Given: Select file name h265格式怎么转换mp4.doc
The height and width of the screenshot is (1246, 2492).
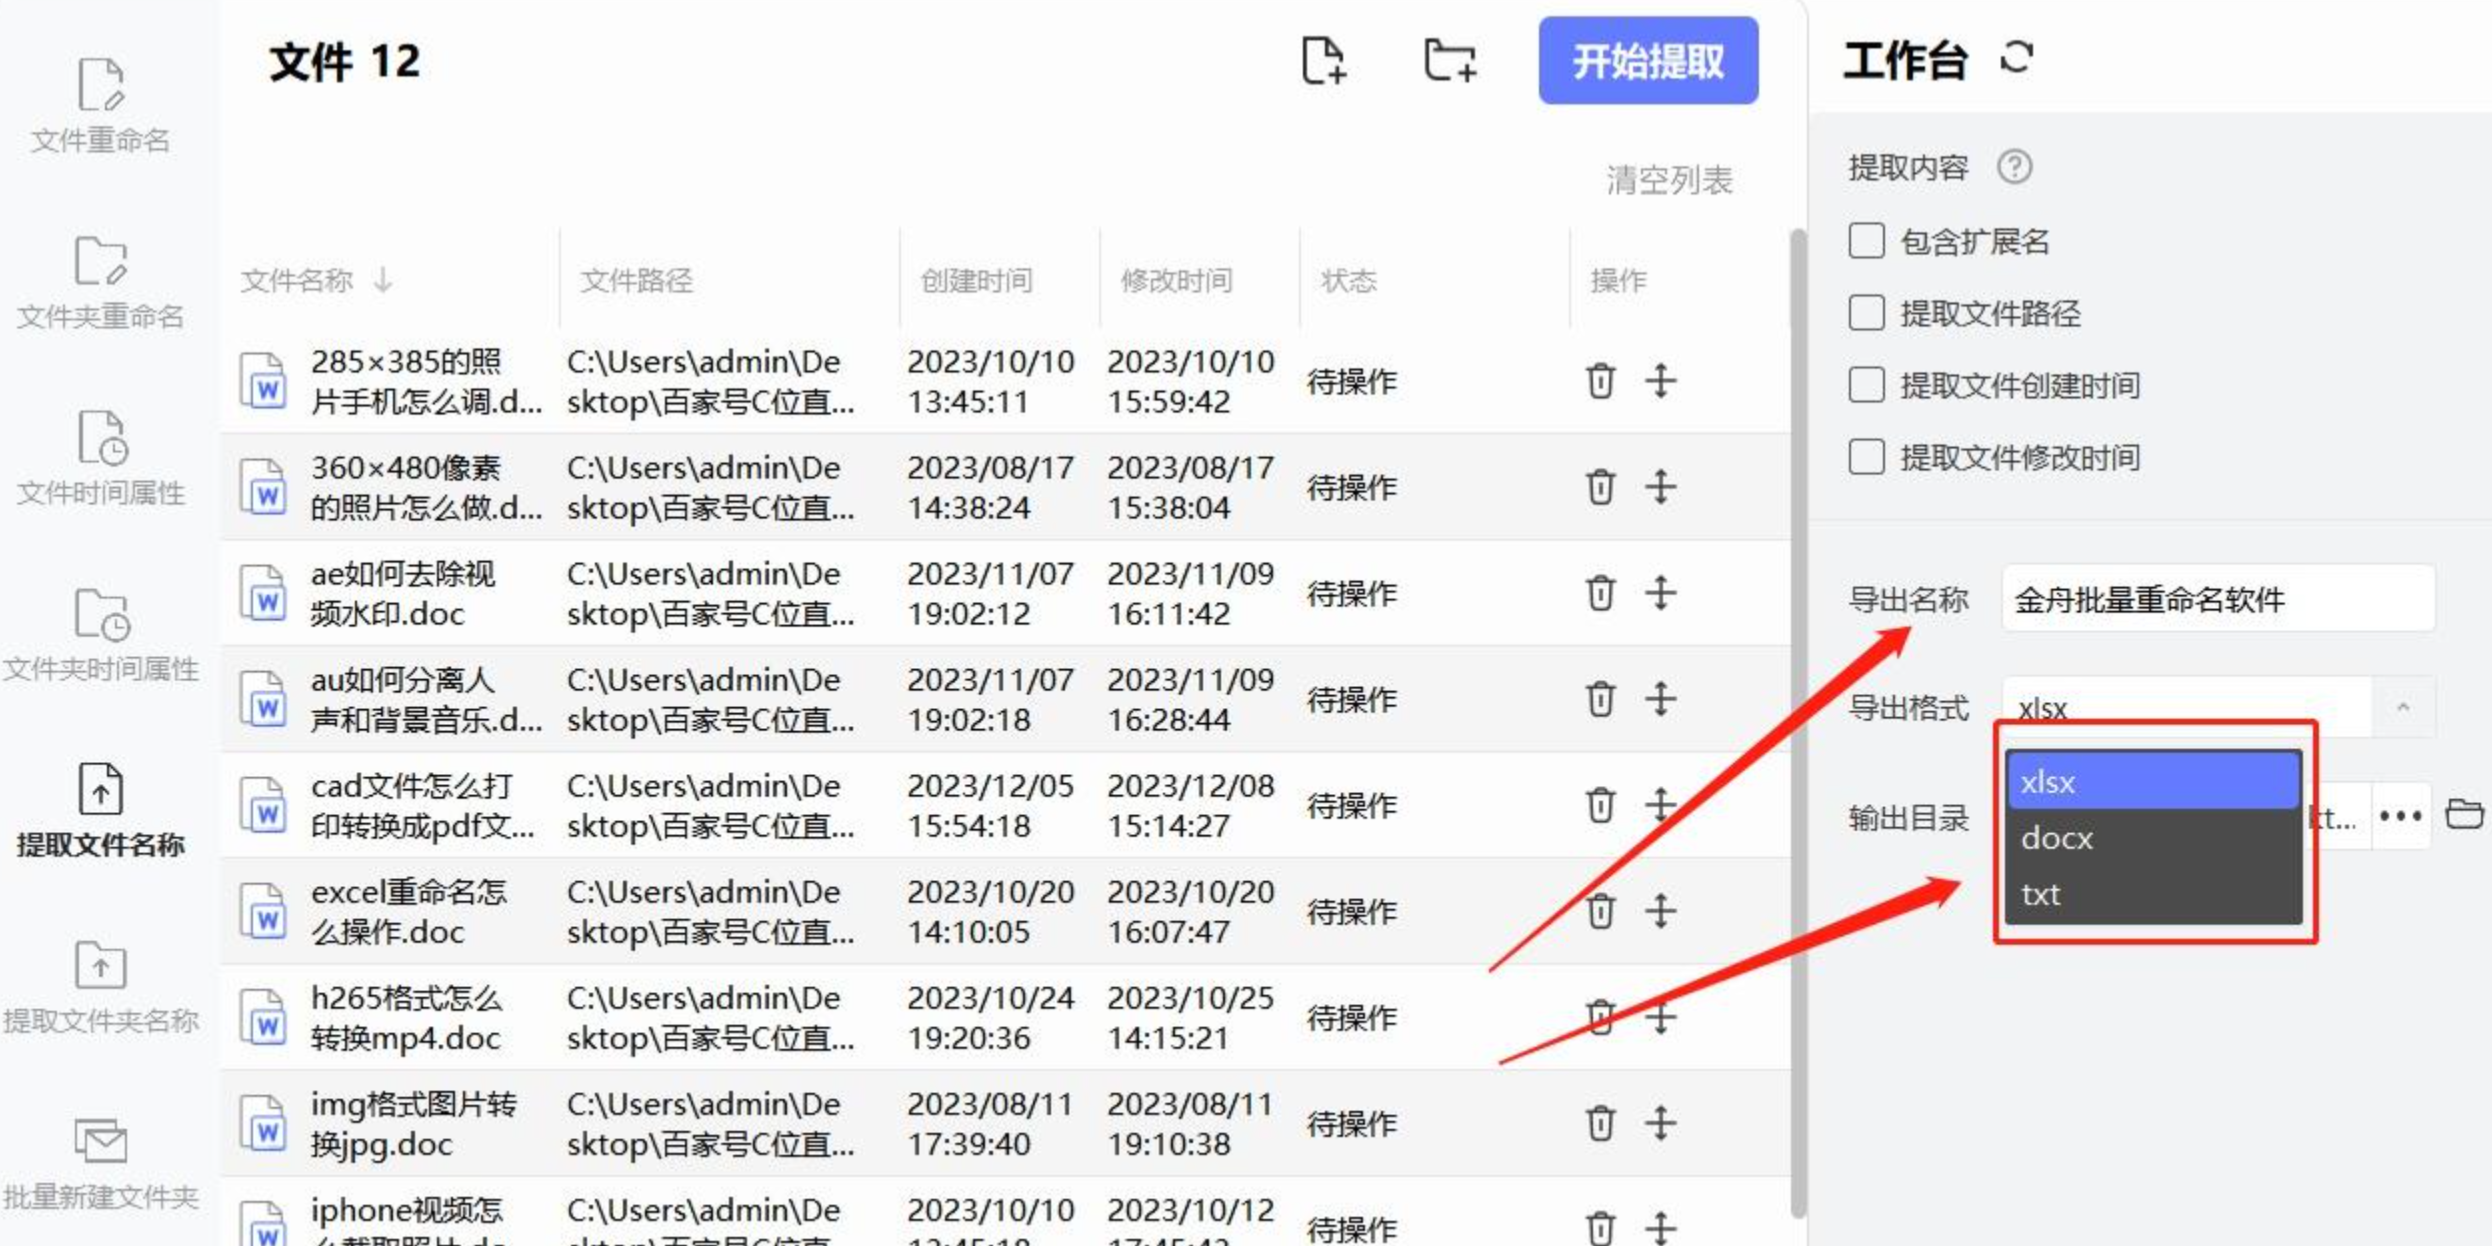Looking at the screenshot, I should (x=406, y=1018).
